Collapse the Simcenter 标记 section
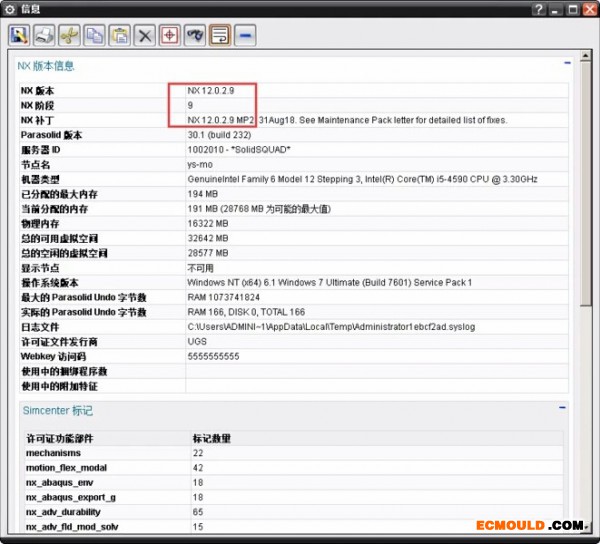This screenshot has width=600, height=544. (562, 408)
